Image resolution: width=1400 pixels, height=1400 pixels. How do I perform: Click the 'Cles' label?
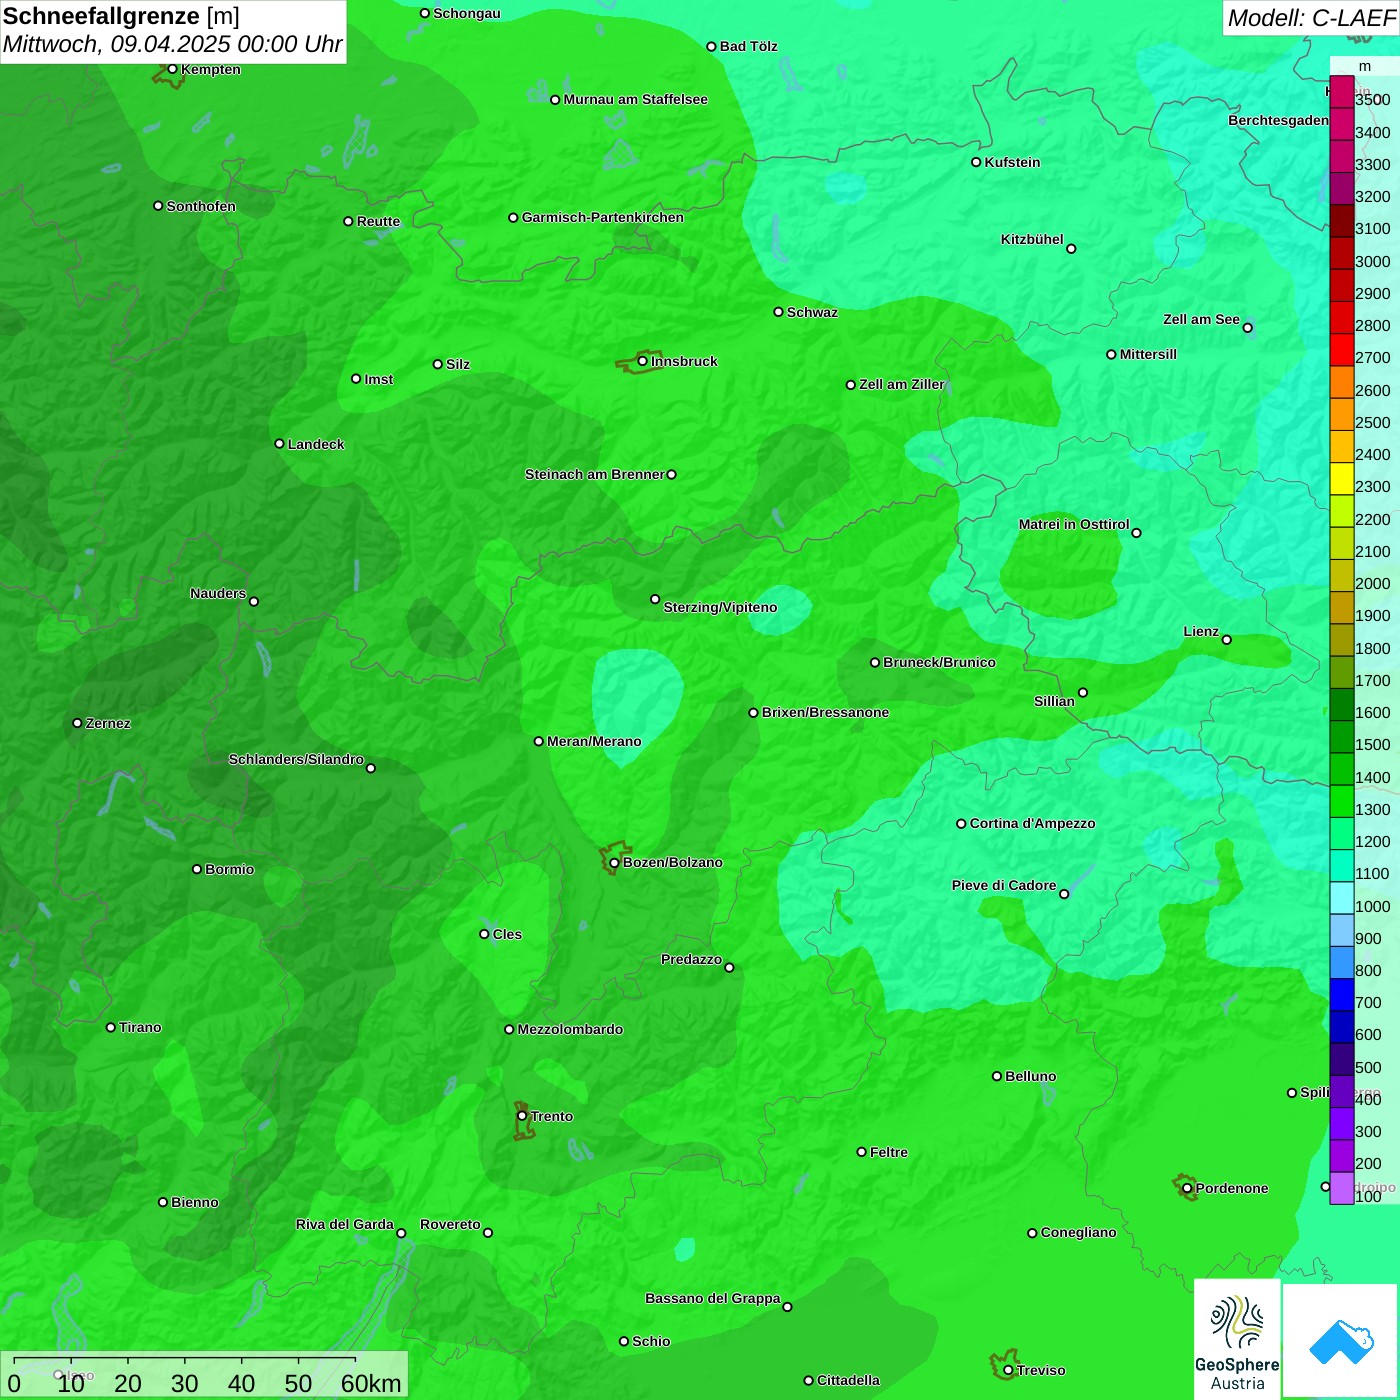[507, 934]
